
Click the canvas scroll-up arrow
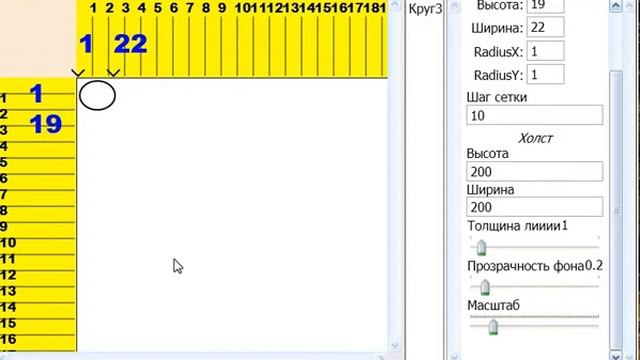[394, 5]
